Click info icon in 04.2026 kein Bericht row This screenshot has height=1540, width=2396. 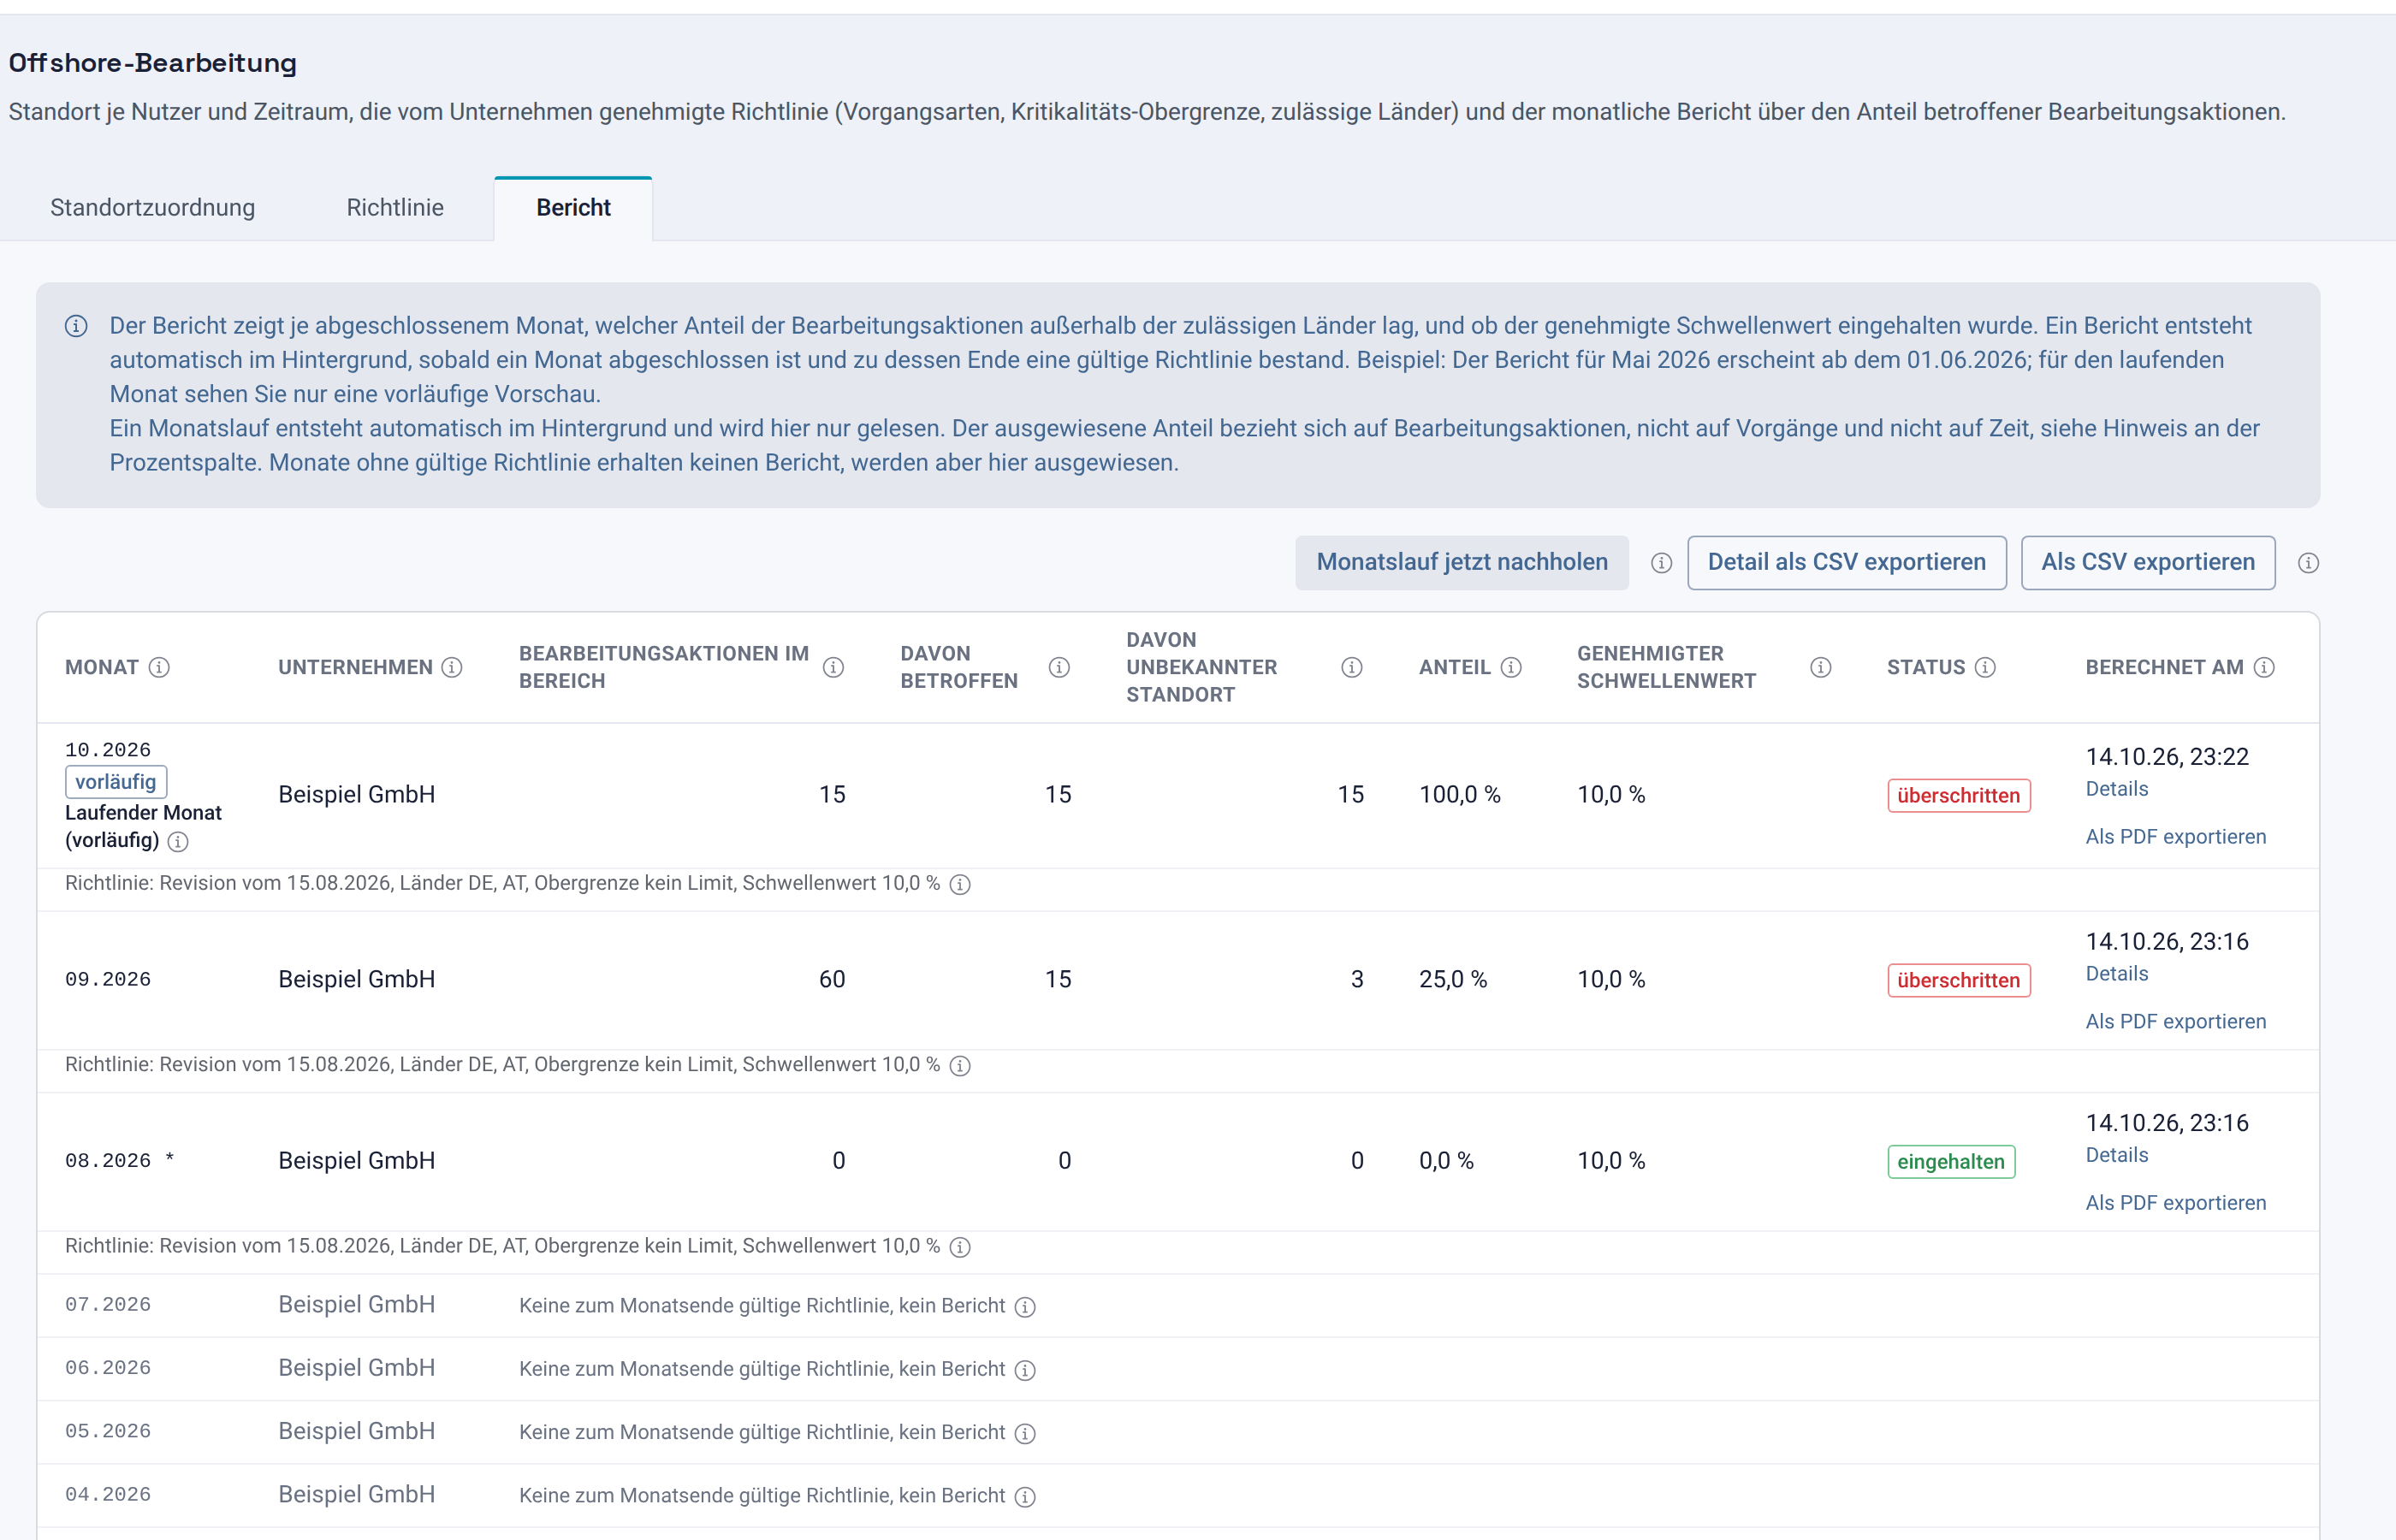click(1025, 1496)
